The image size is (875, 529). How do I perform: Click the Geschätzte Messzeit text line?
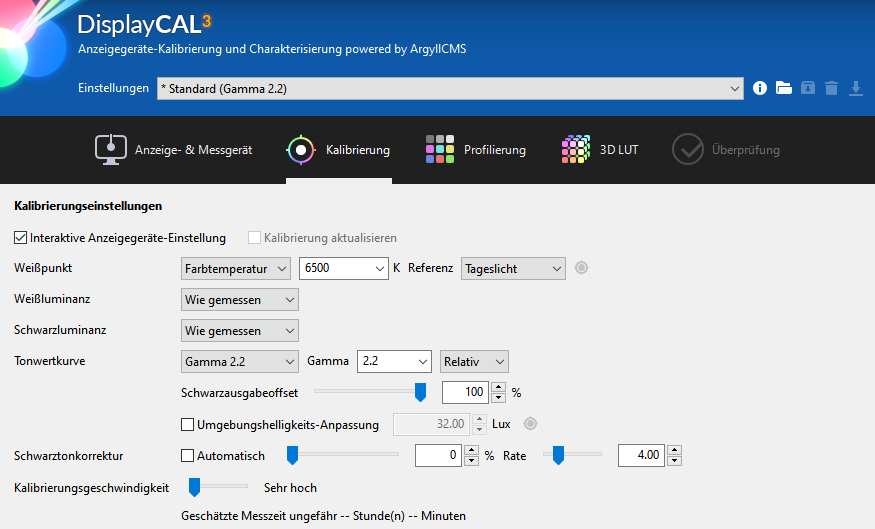pyautogui.click(x=323, y=516)
